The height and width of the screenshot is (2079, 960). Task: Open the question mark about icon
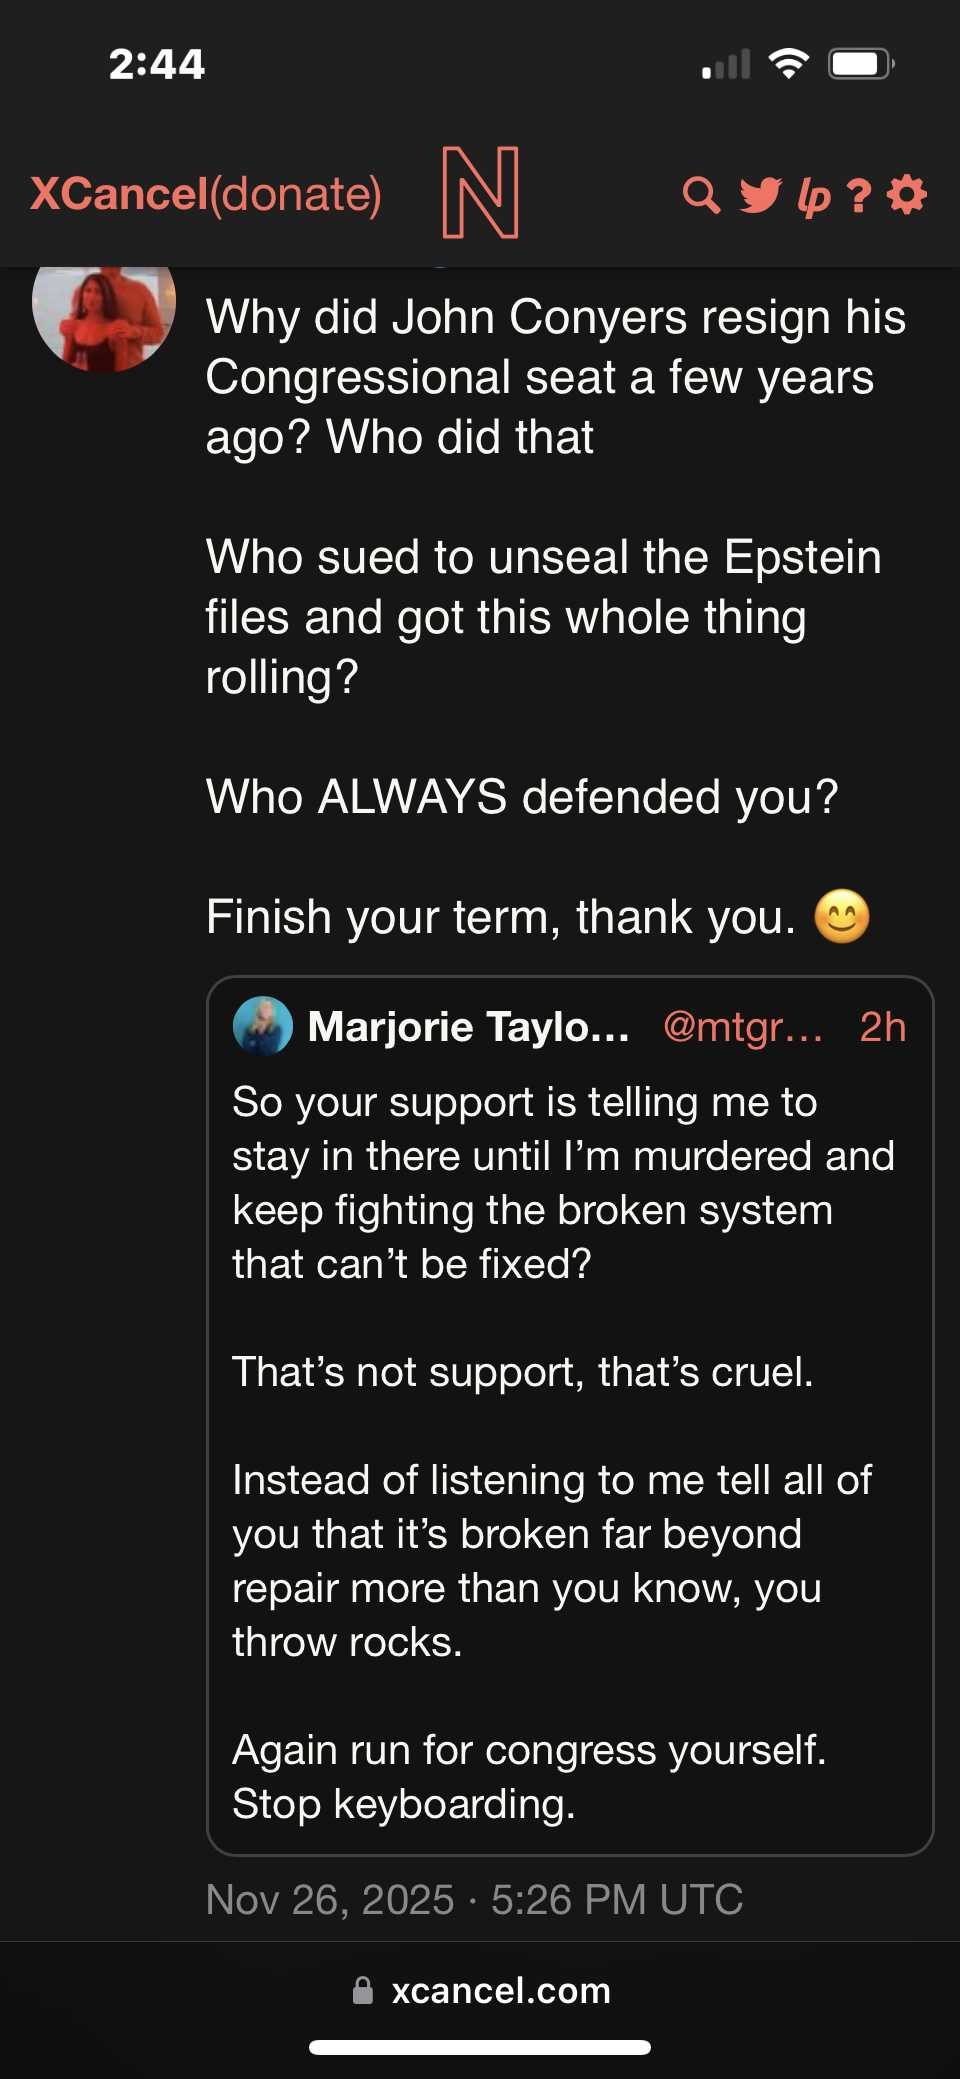[x=858, y=196]
